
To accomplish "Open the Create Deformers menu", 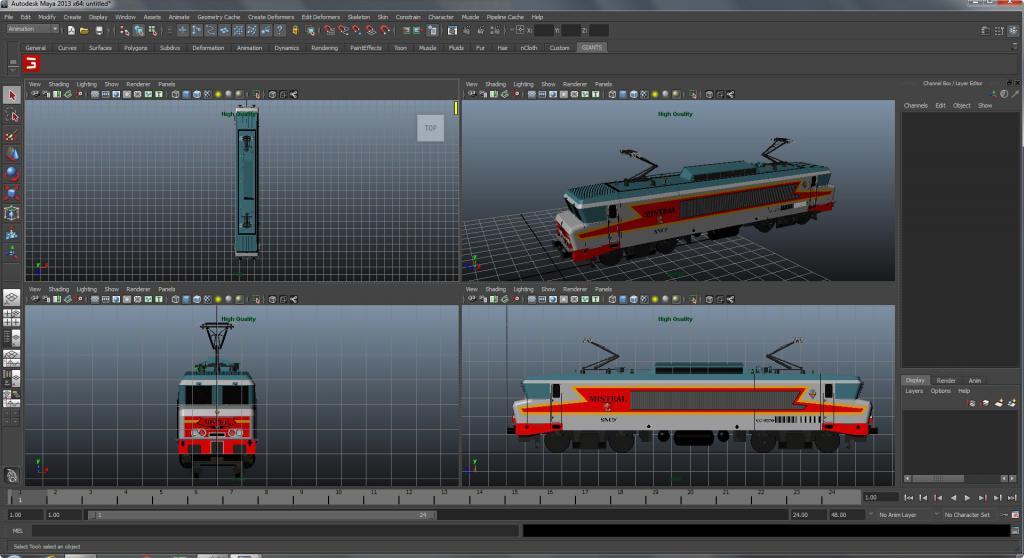I will coord(270,17).
